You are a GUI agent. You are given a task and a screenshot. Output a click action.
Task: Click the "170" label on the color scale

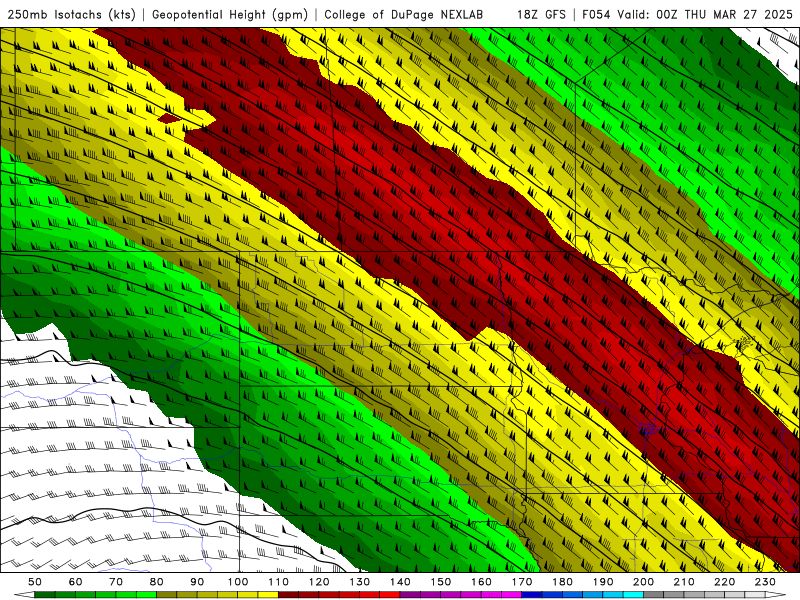[x=522, y=582]
